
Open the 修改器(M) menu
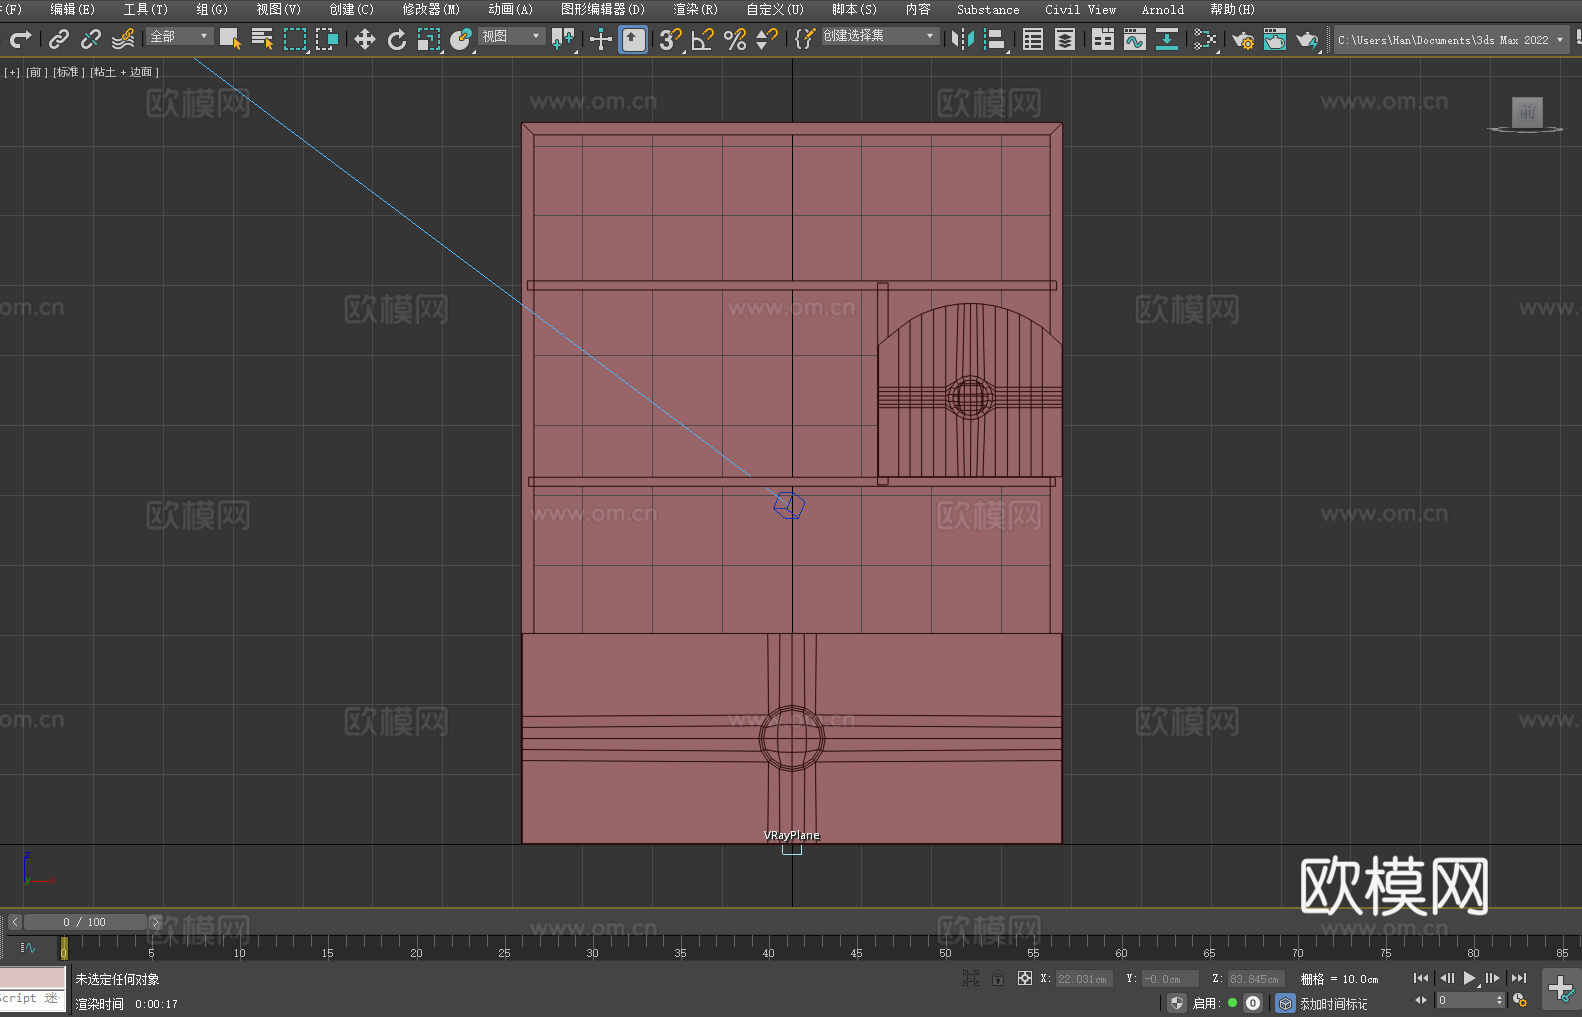pyautogui.click(x=431, y=9)
